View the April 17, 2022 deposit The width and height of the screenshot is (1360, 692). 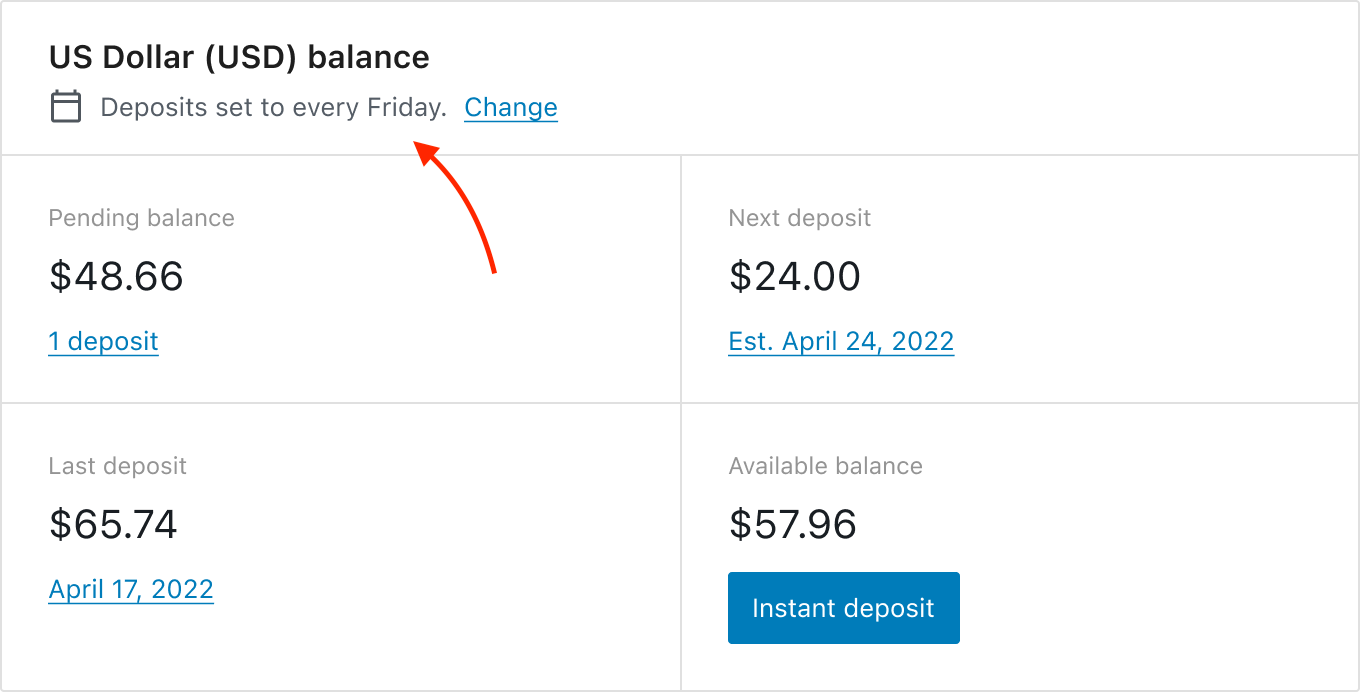click(131, 589)
